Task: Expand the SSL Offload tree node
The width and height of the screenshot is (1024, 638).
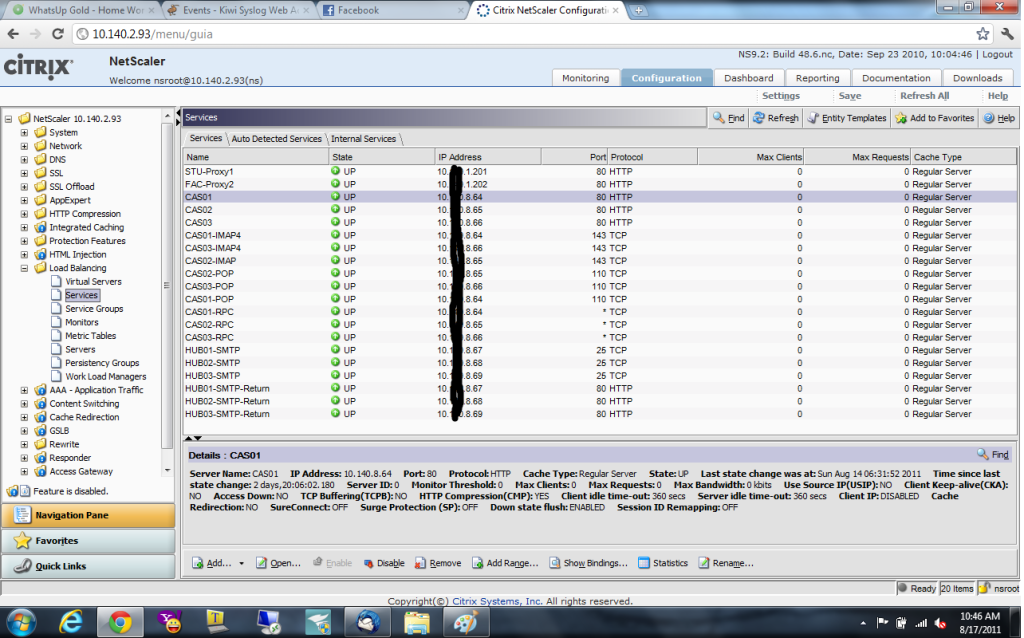Action: click(x=24, y=186)
